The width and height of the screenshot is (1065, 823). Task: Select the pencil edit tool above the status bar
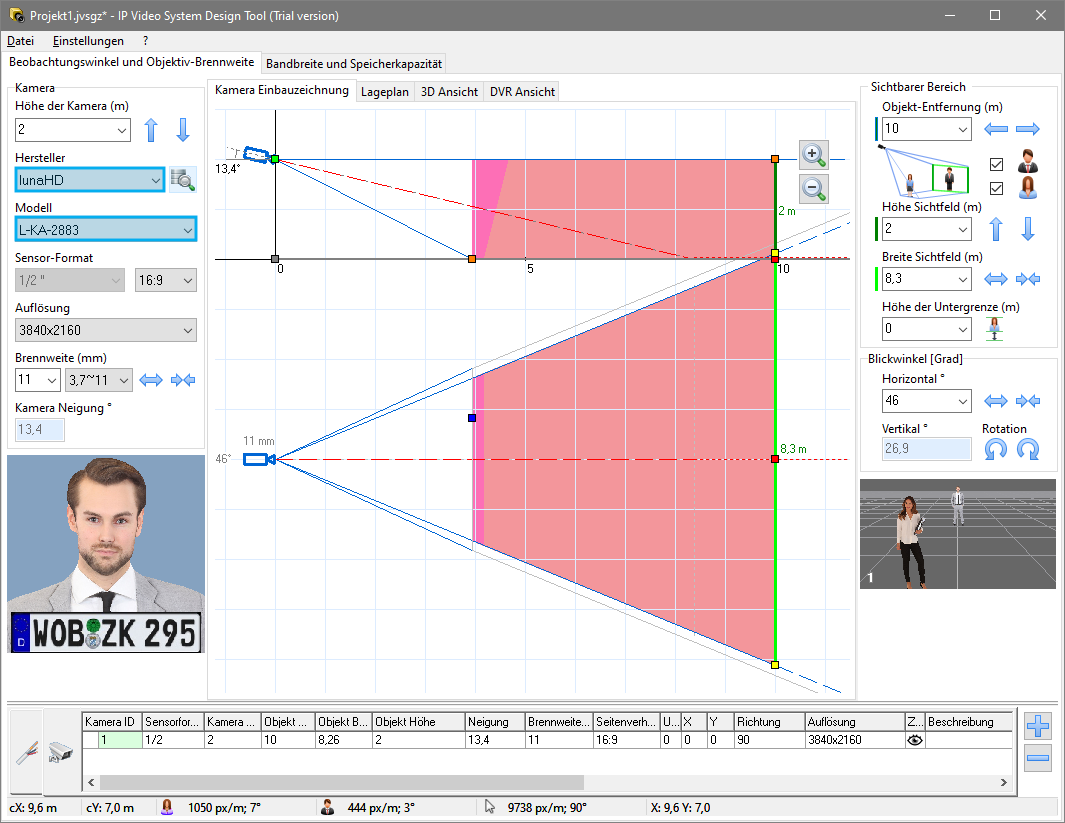pos(27,752)
